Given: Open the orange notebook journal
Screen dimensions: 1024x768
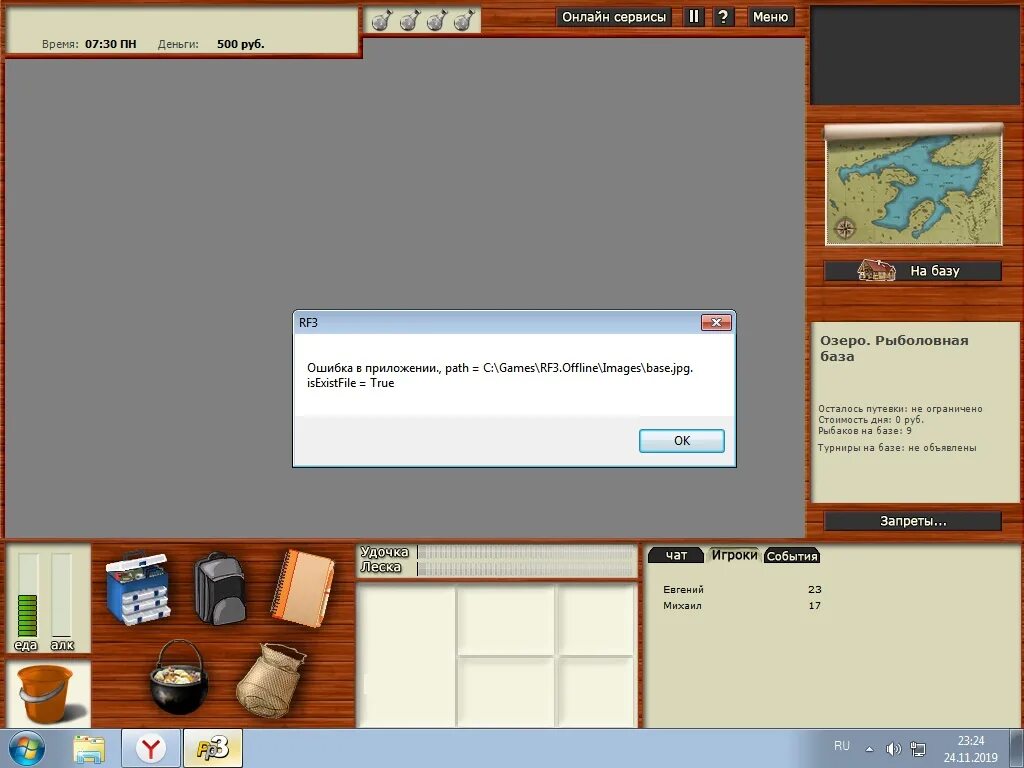Looking at the screenshot, I should (x=302, y=588).
